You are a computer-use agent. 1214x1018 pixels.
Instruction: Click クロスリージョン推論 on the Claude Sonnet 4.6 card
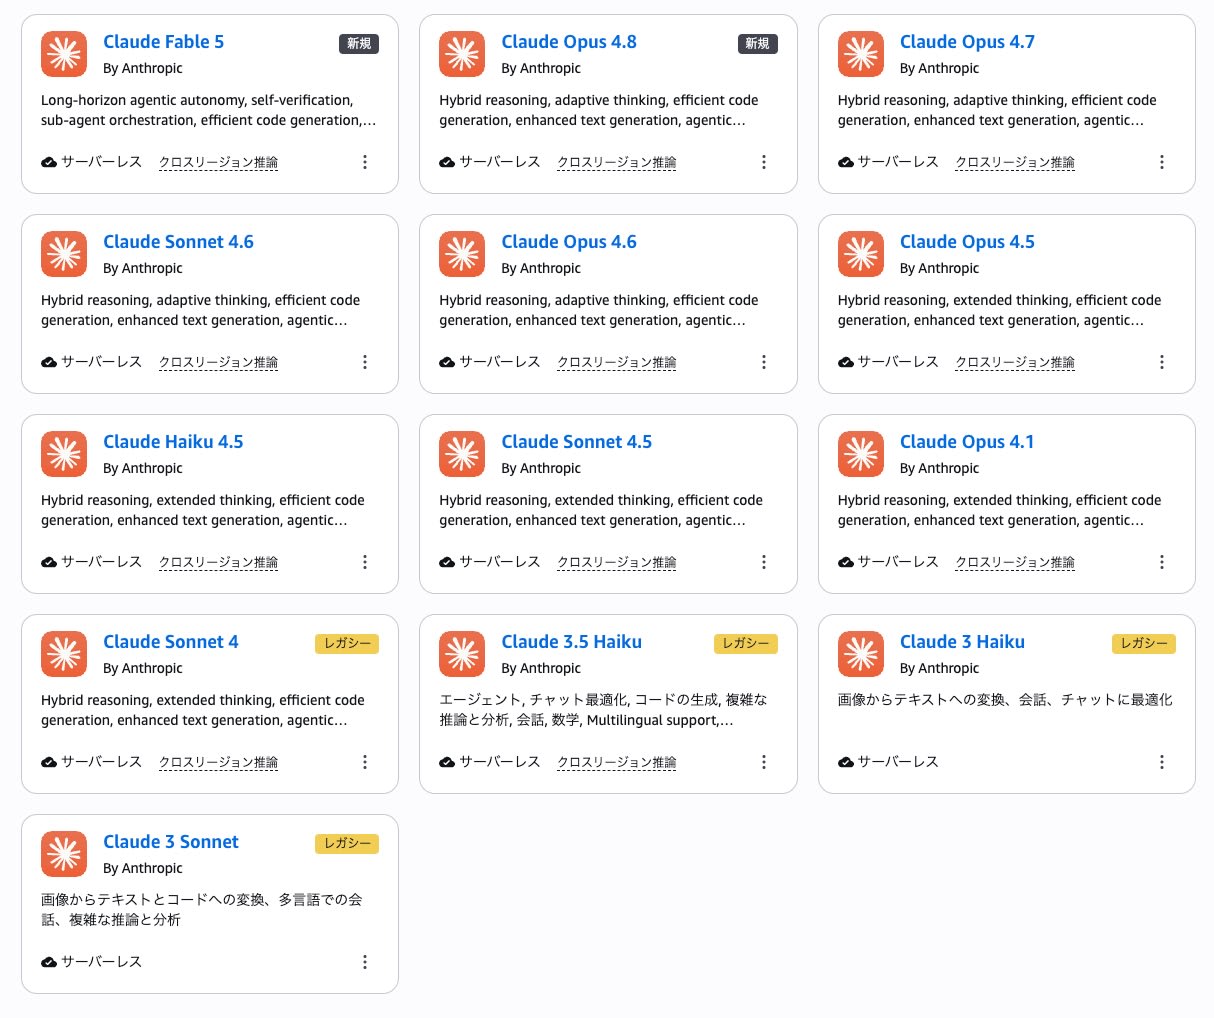[219, 362]
